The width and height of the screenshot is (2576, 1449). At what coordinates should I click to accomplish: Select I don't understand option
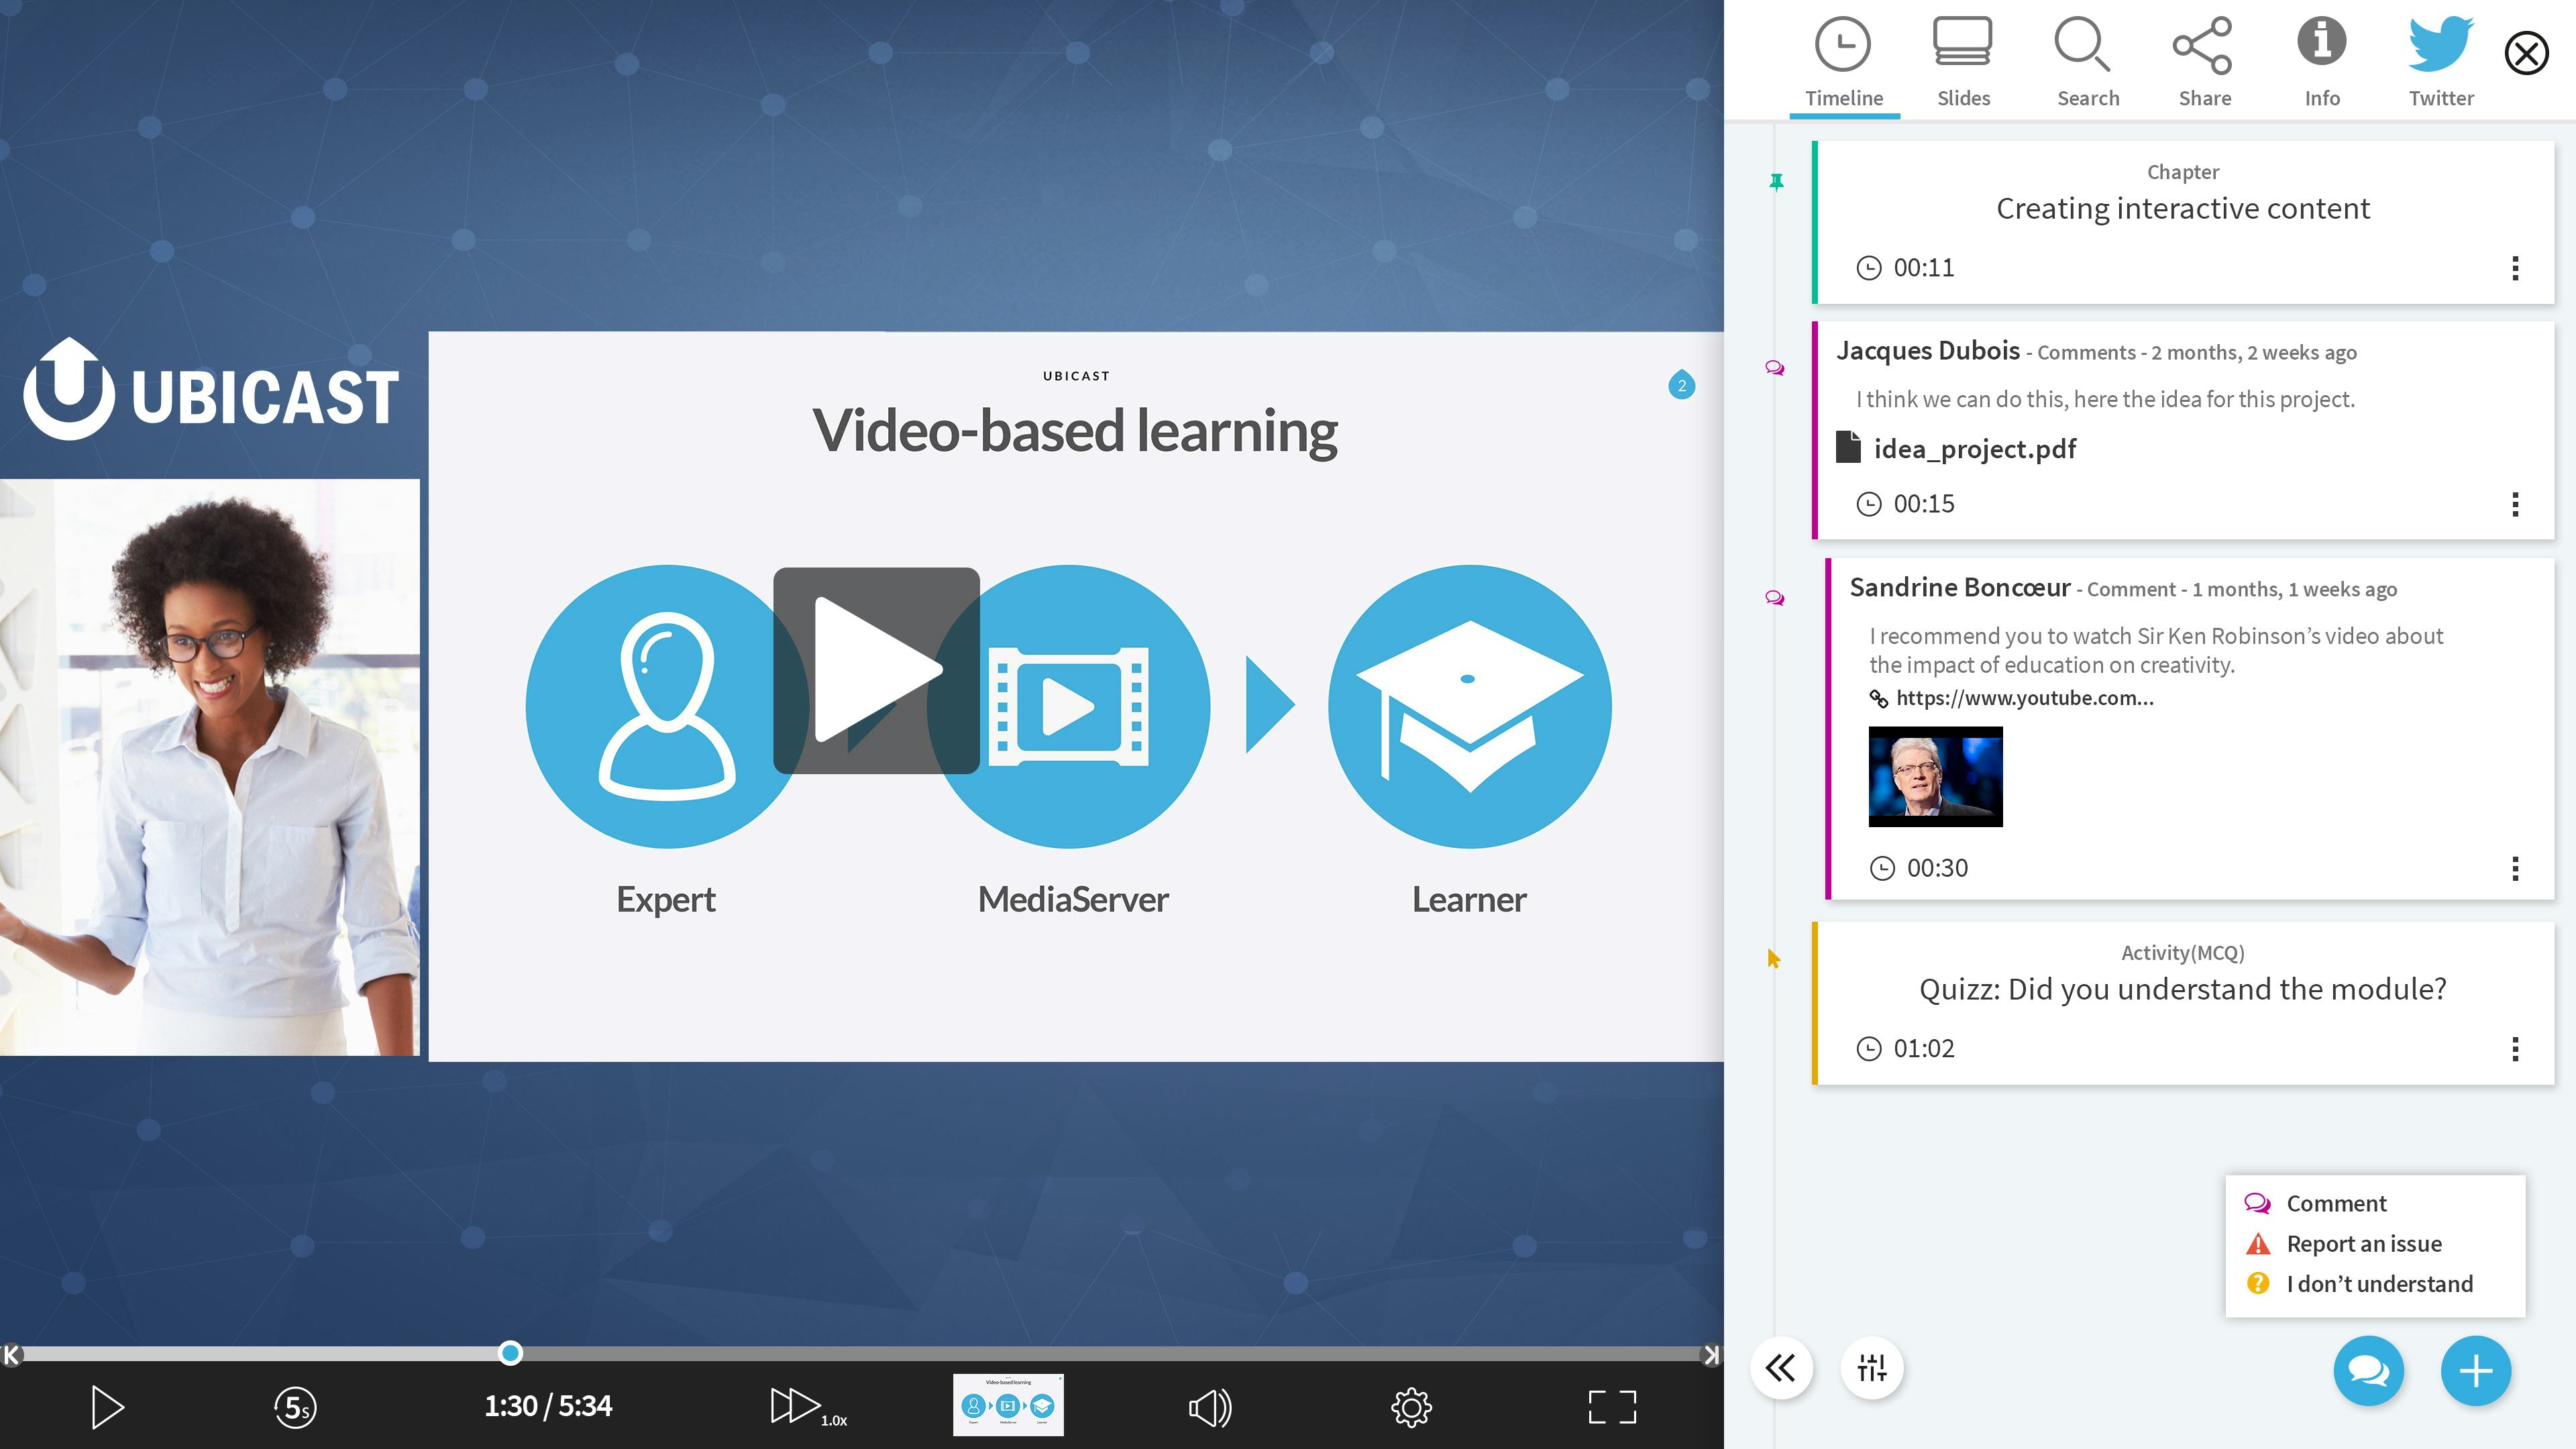2358,1283
